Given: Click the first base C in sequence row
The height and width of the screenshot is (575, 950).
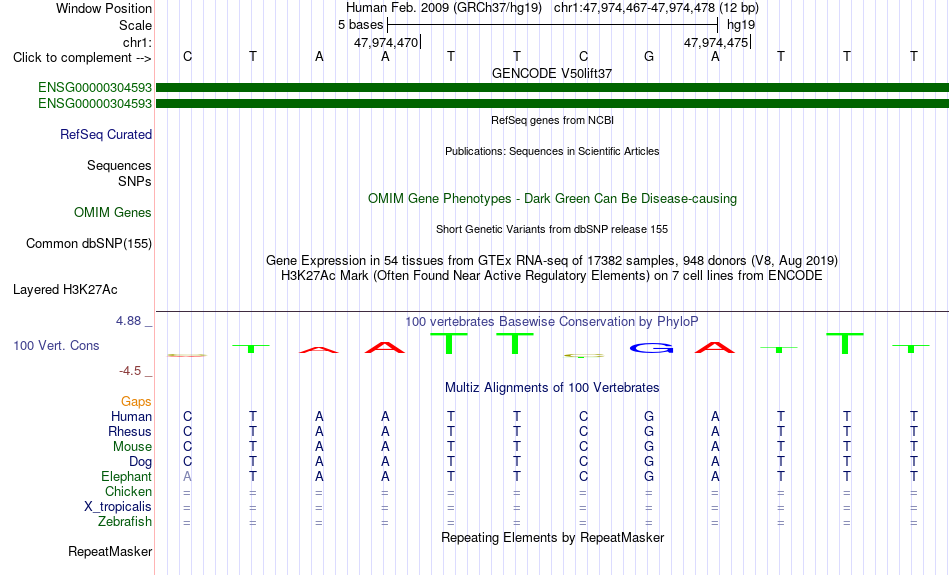Looking at the screenshot, I should (187, 57).
